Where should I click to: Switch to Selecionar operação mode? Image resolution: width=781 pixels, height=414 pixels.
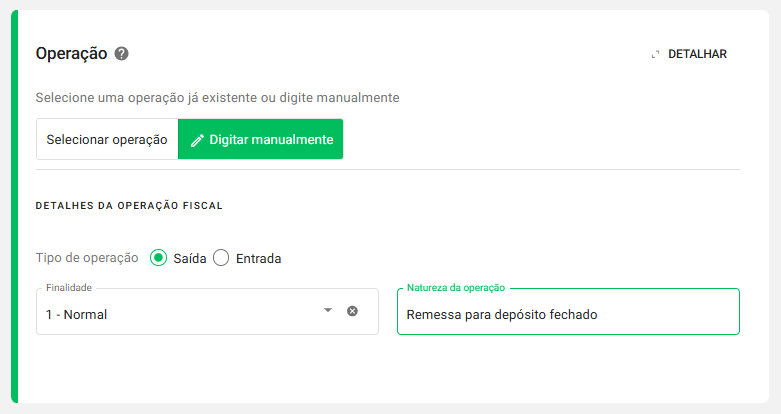pos(107,140)
